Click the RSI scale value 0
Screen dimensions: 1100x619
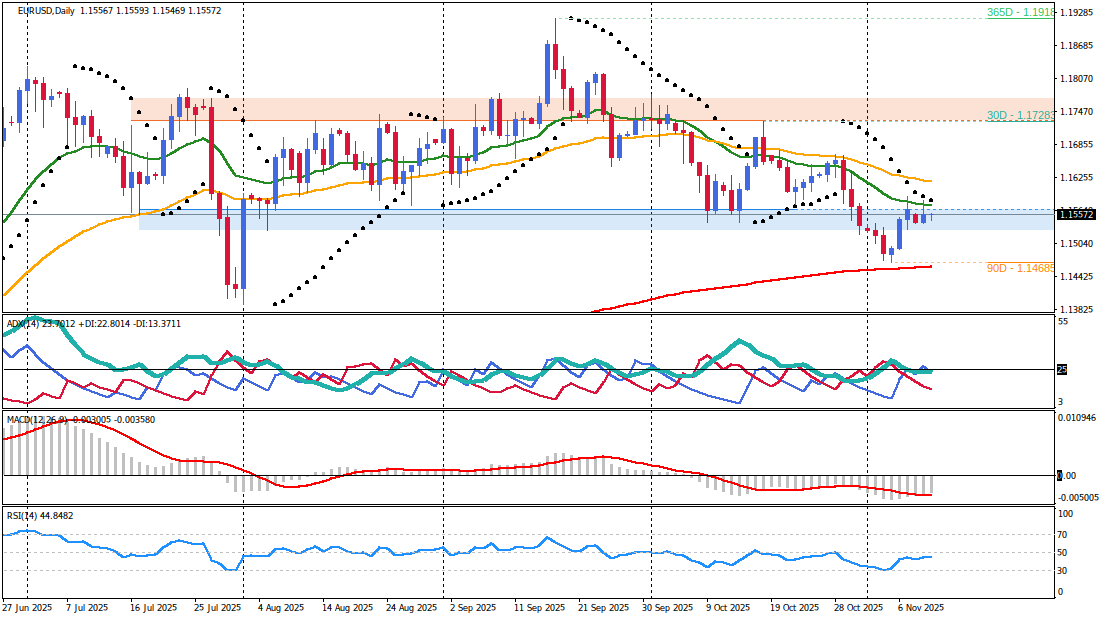pos(1061,592)
